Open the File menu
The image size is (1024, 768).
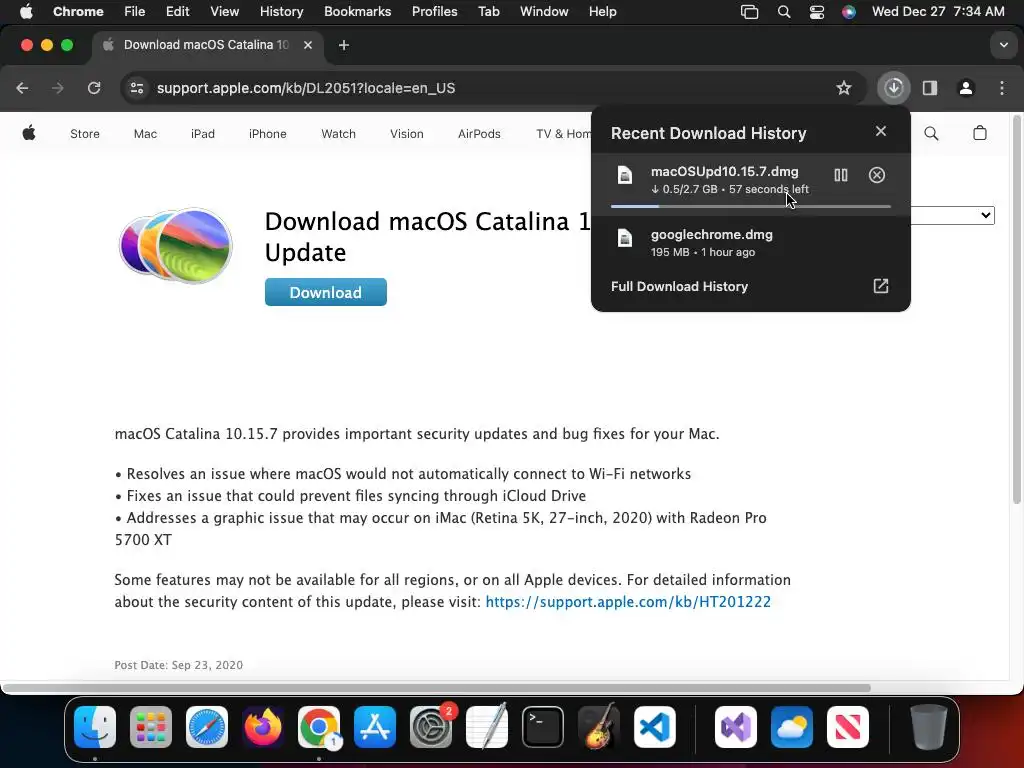pyautogui.click(x=135, y=12)
